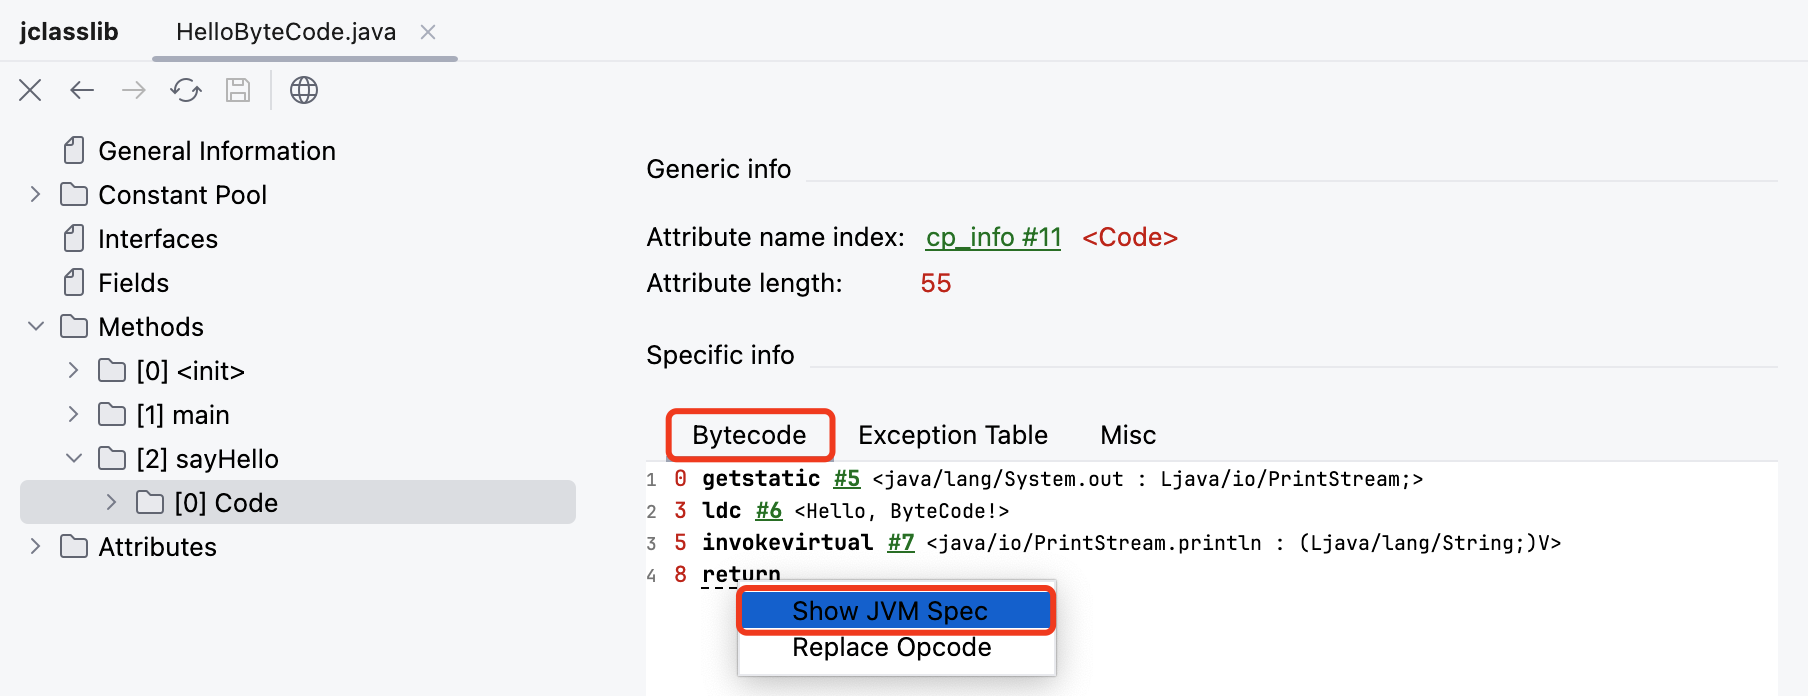
Task: Collapse the Methods folder
Action: click(x=36, y=326)
